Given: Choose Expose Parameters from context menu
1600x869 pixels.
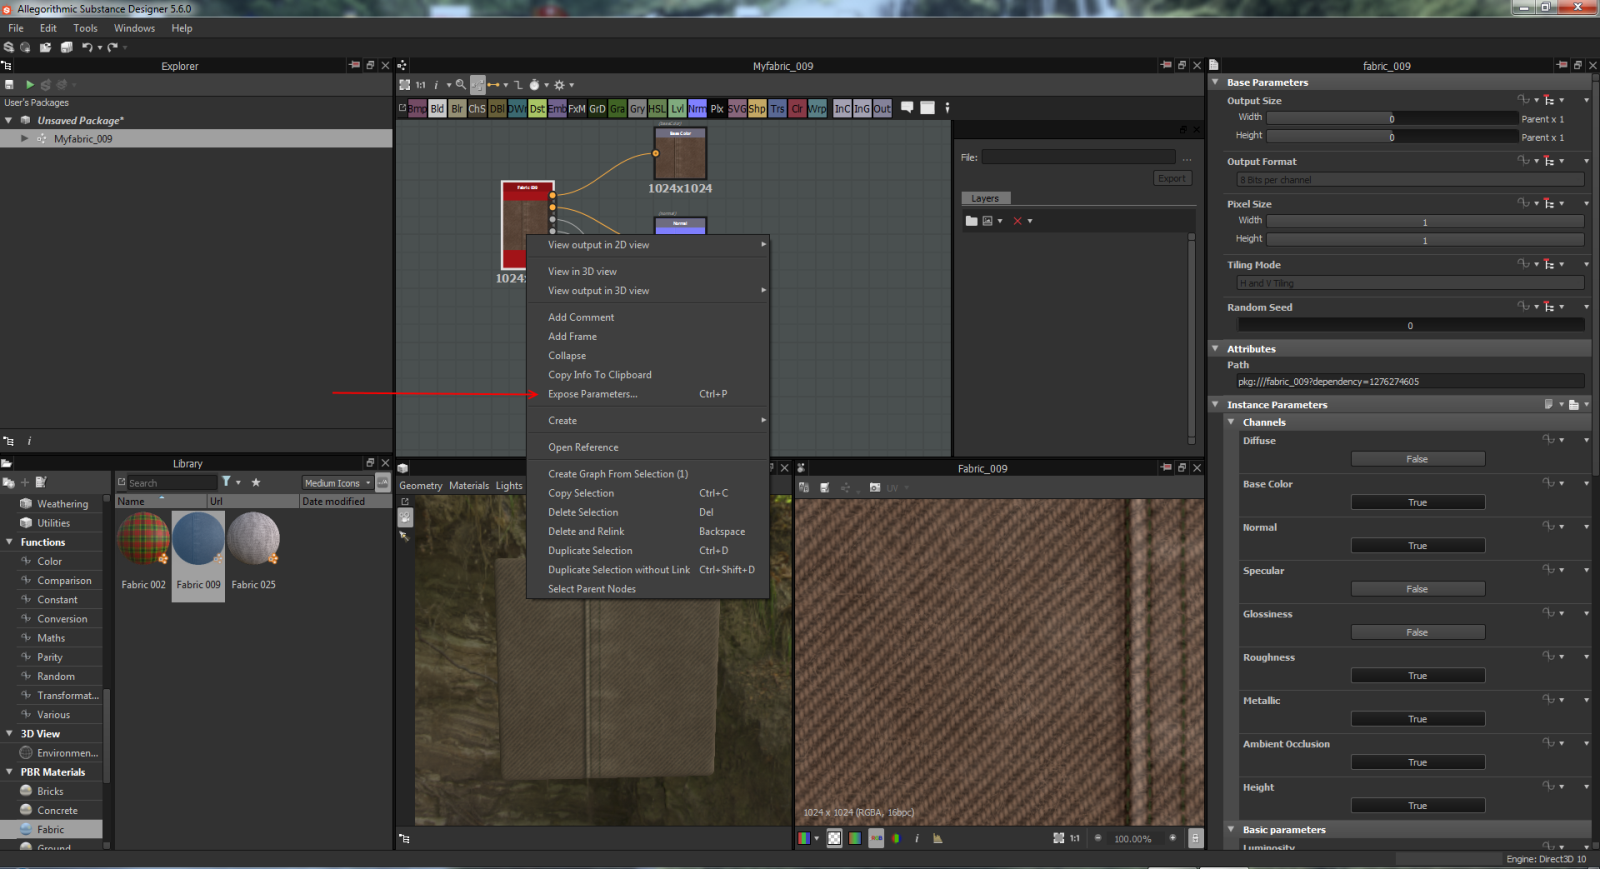Looking at the screenshot, I should point(647,394).
